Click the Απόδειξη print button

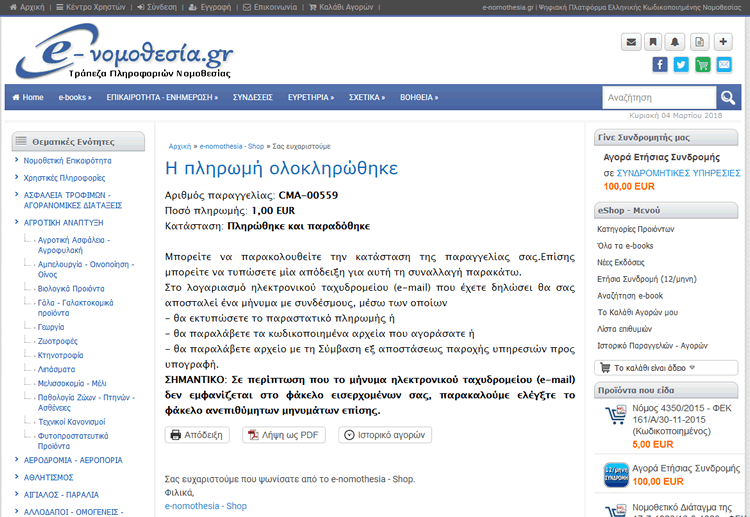[x=197, y=435]
